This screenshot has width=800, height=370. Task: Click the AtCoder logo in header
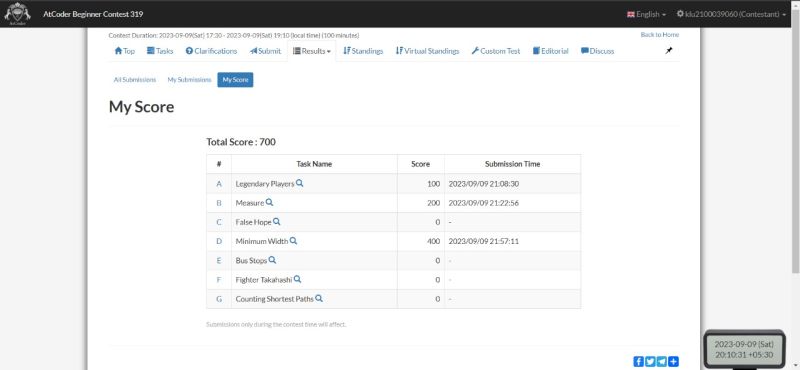17,13
